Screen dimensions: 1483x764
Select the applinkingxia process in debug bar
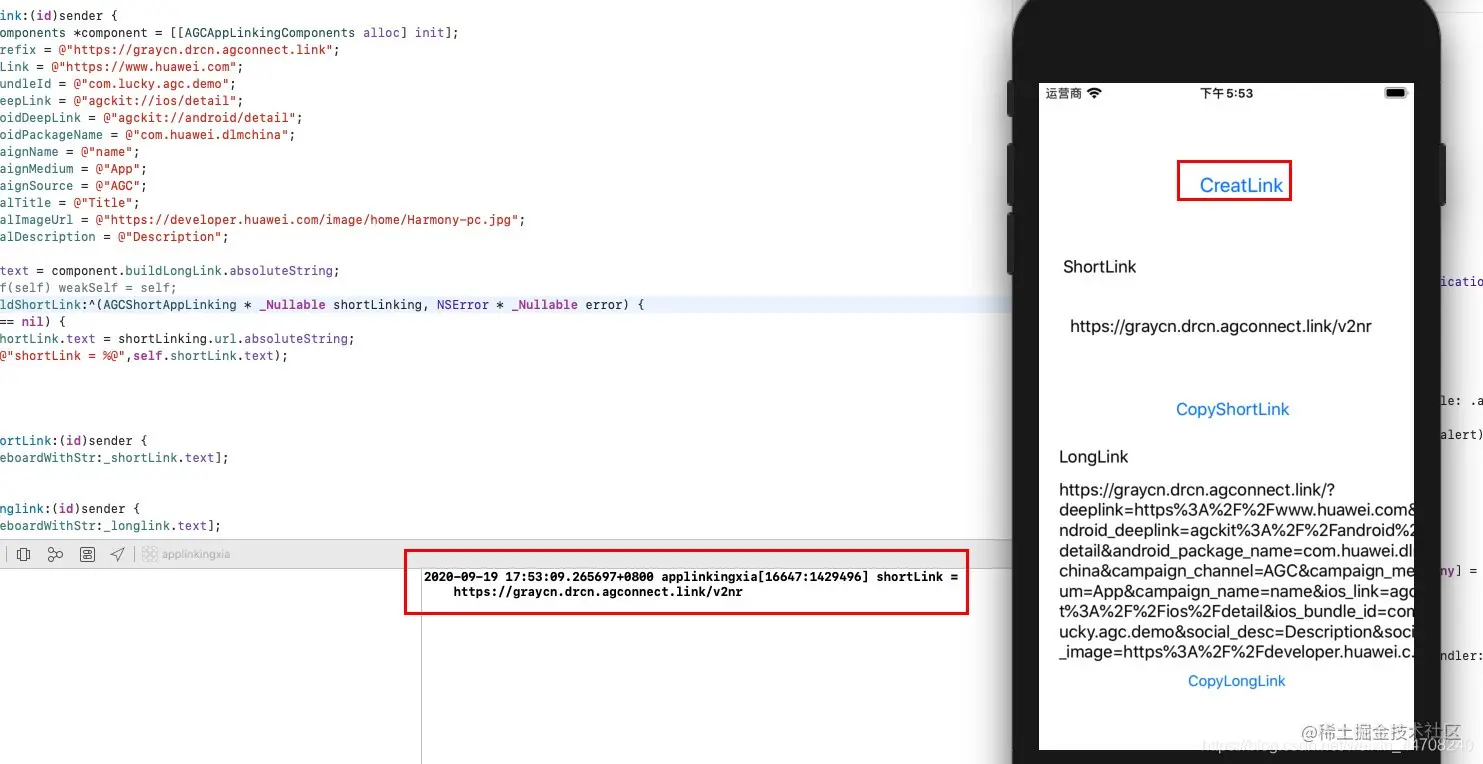[x=187, y=554]
